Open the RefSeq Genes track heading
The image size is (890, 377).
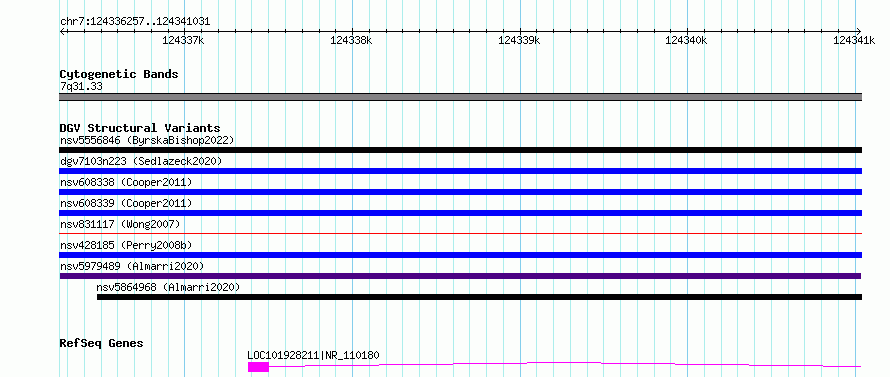coord(101,343)
